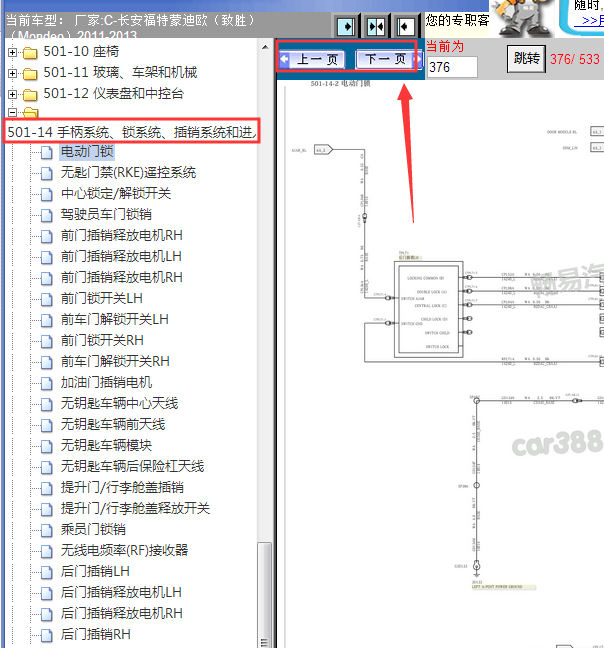Screen dimensions: 604x648
Task: Click page icon beside 电动门锁
Action: pos(47,152)
